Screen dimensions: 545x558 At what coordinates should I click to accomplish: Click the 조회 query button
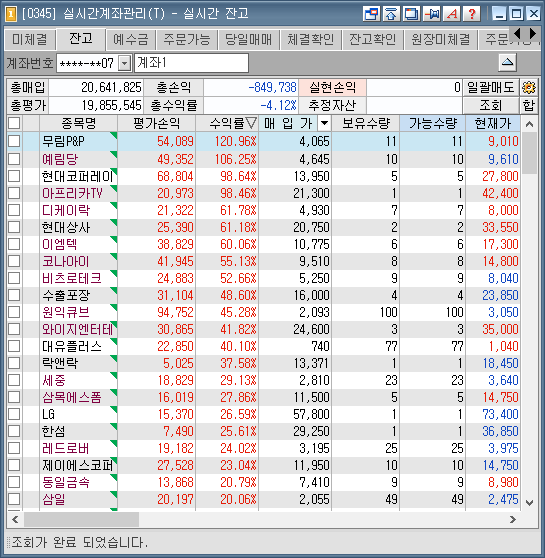[491, 105]
